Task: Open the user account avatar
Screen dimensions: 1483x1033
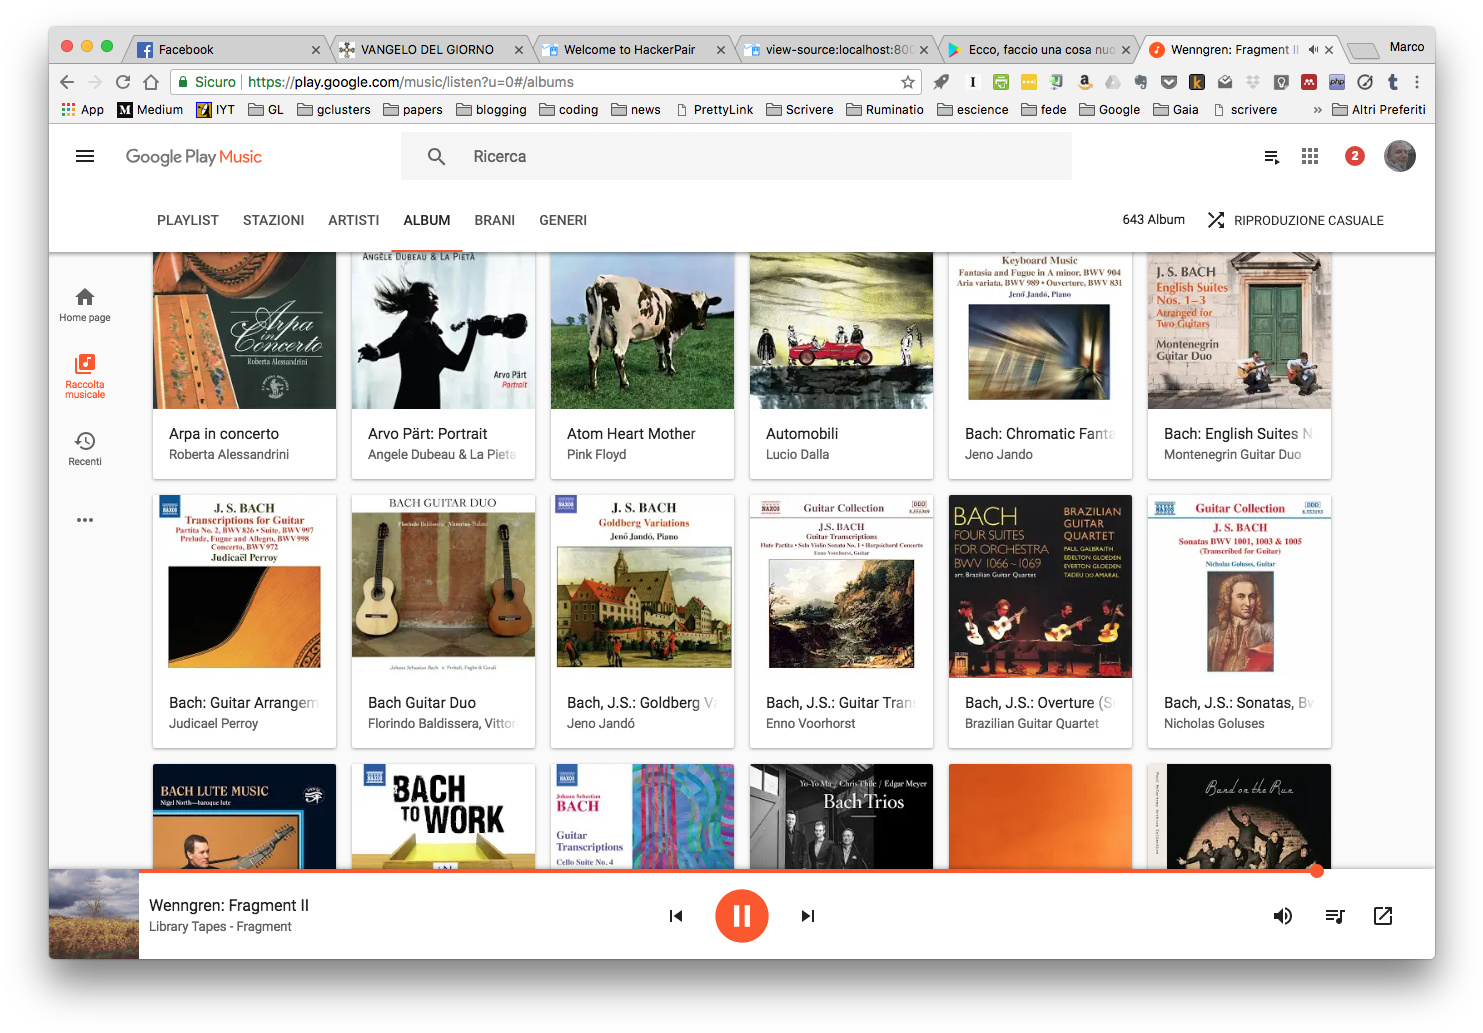Action: pos(1400,156)
